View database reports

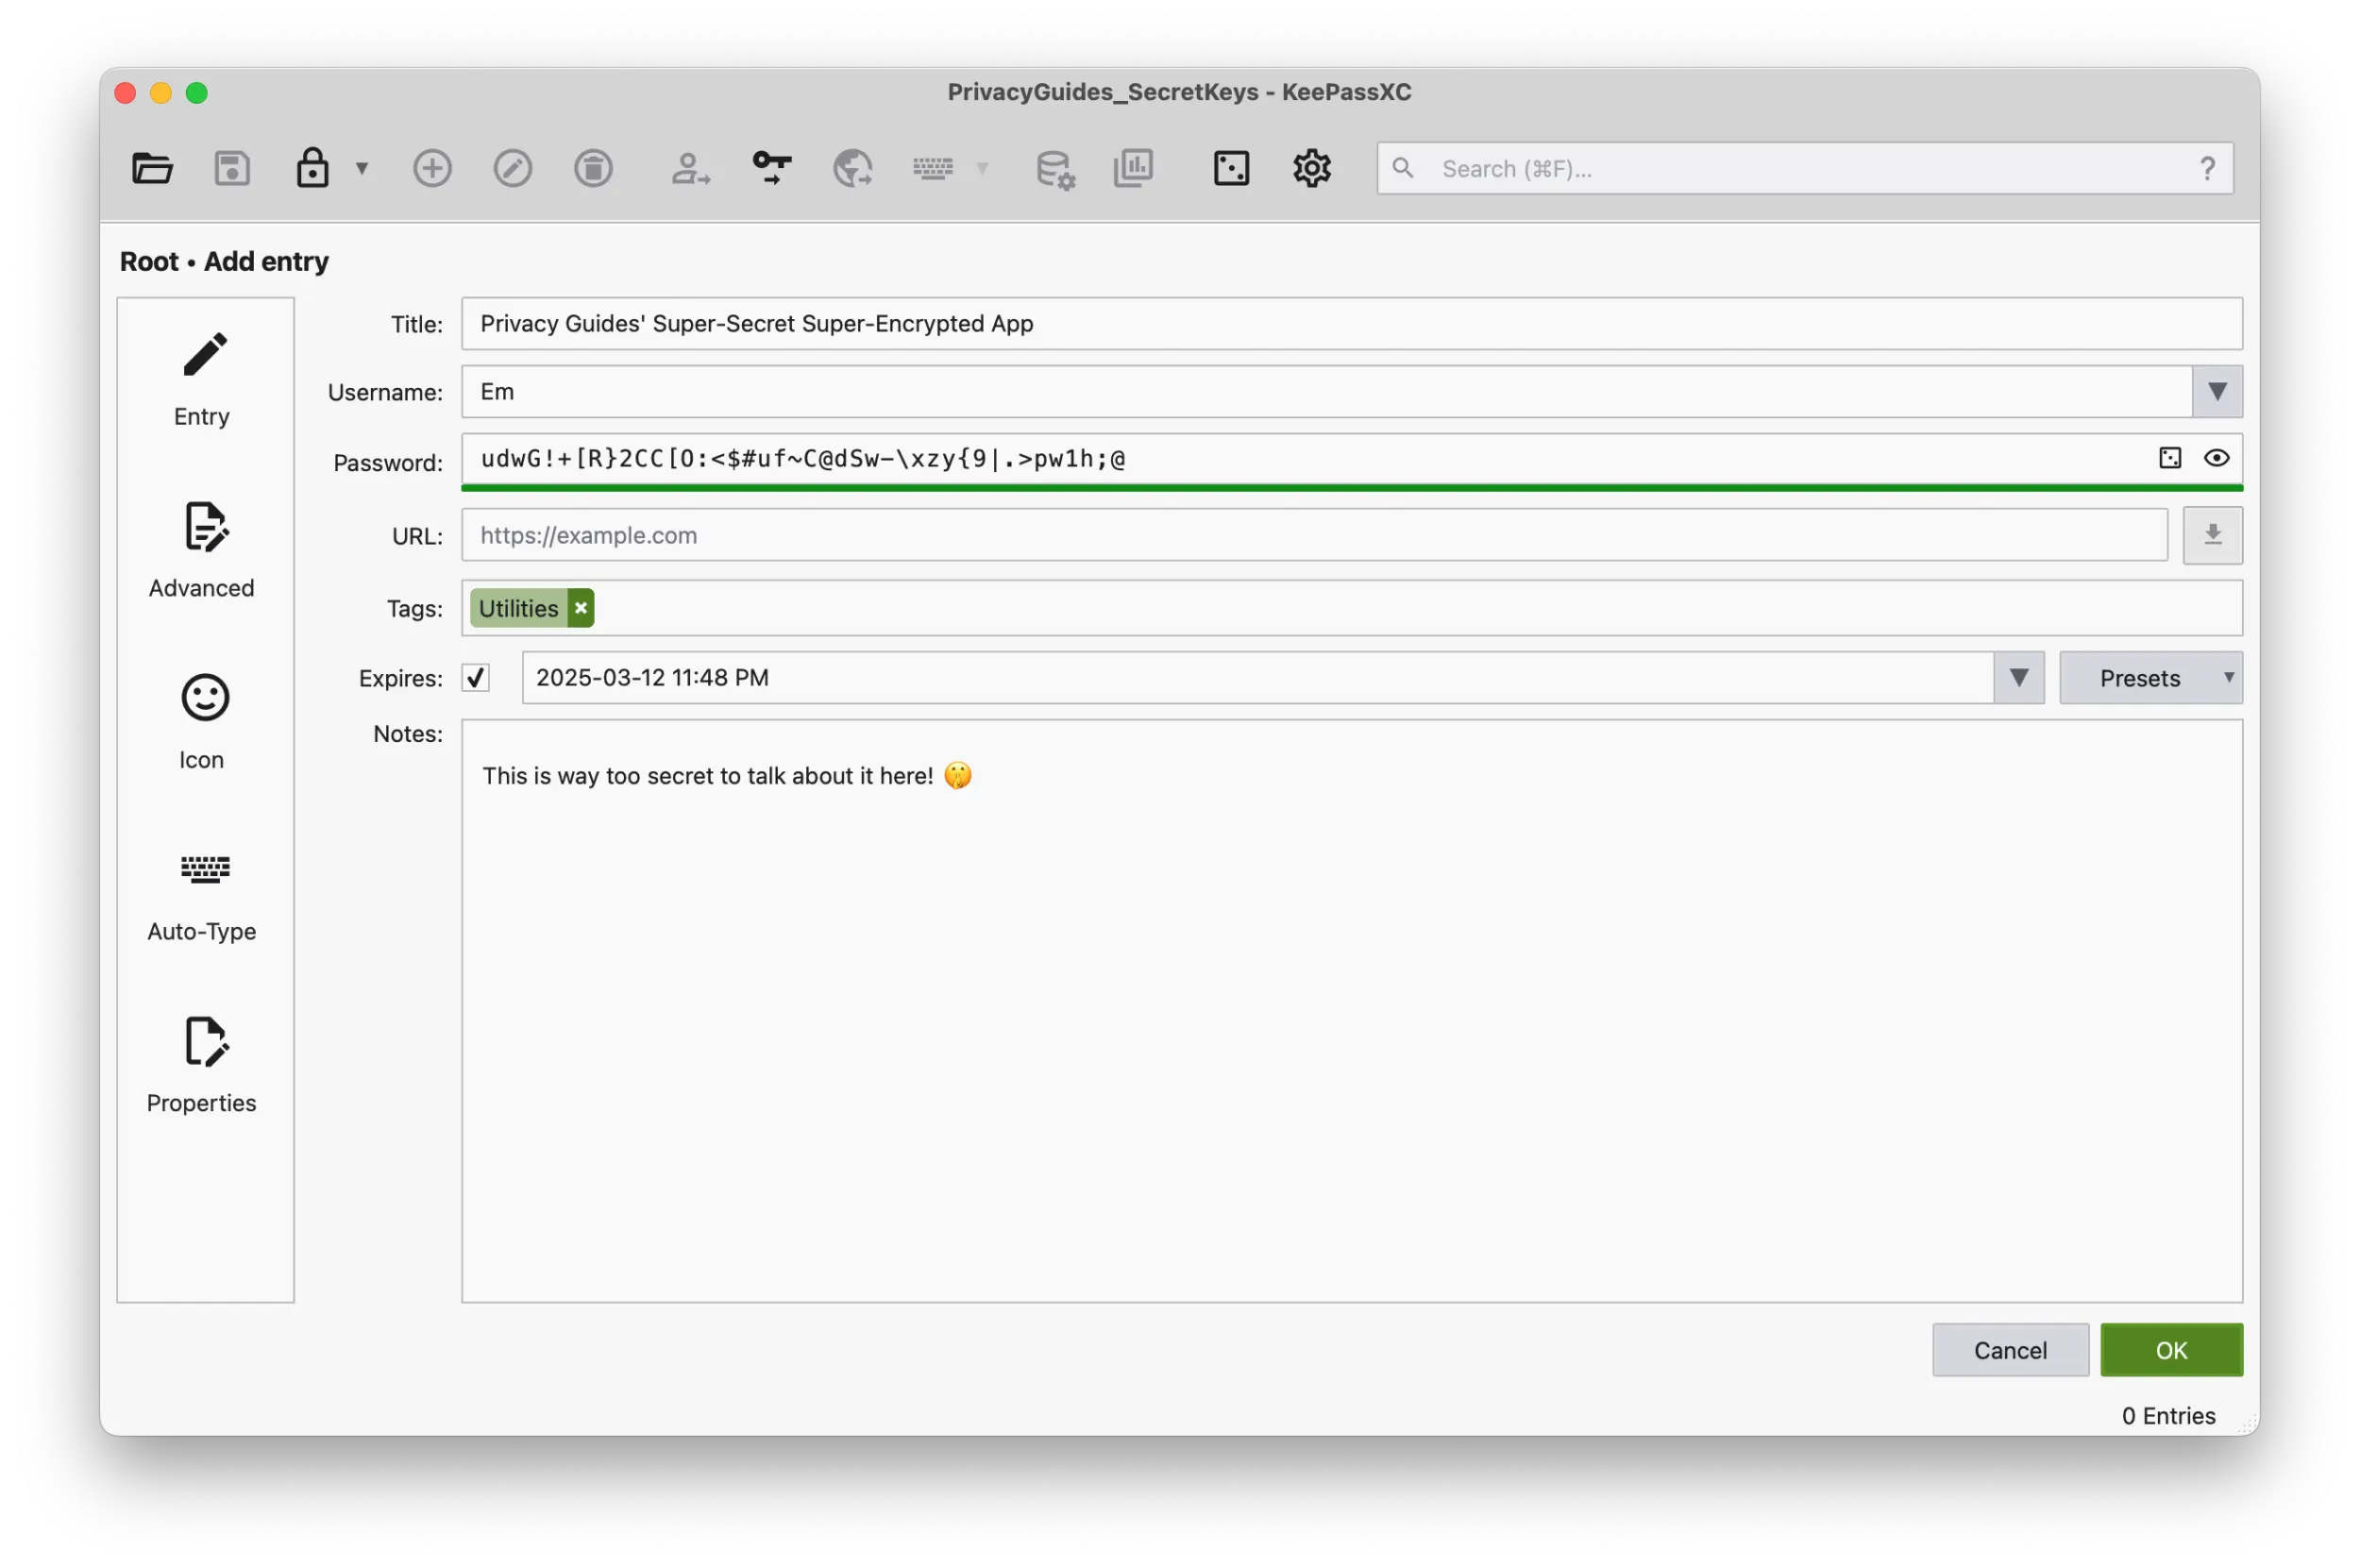click(1133, 168)
